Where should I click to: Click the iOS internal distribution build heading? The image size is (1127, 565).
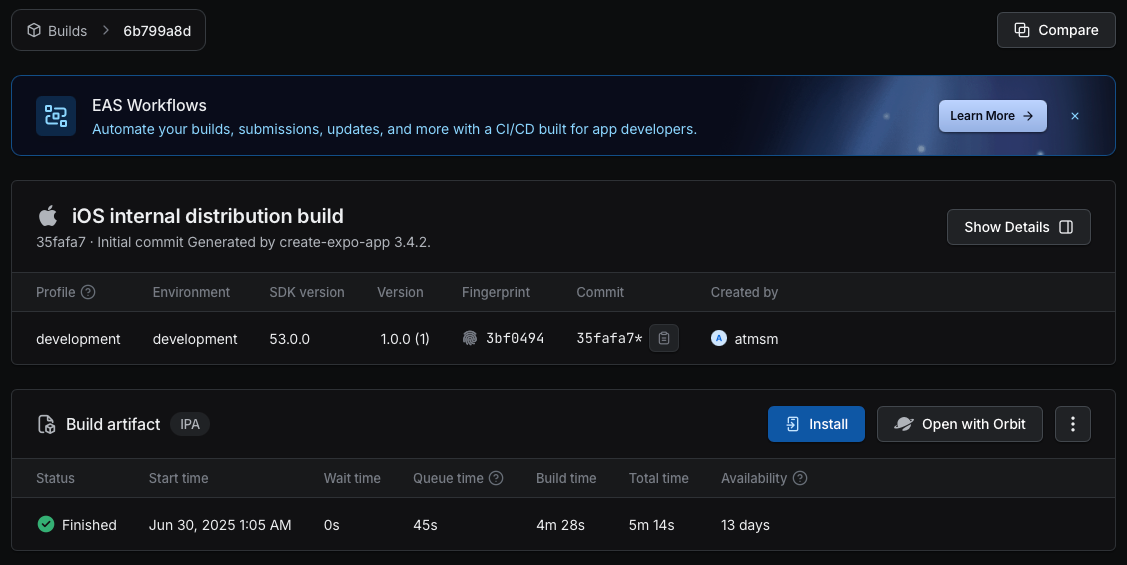point(208,216)
